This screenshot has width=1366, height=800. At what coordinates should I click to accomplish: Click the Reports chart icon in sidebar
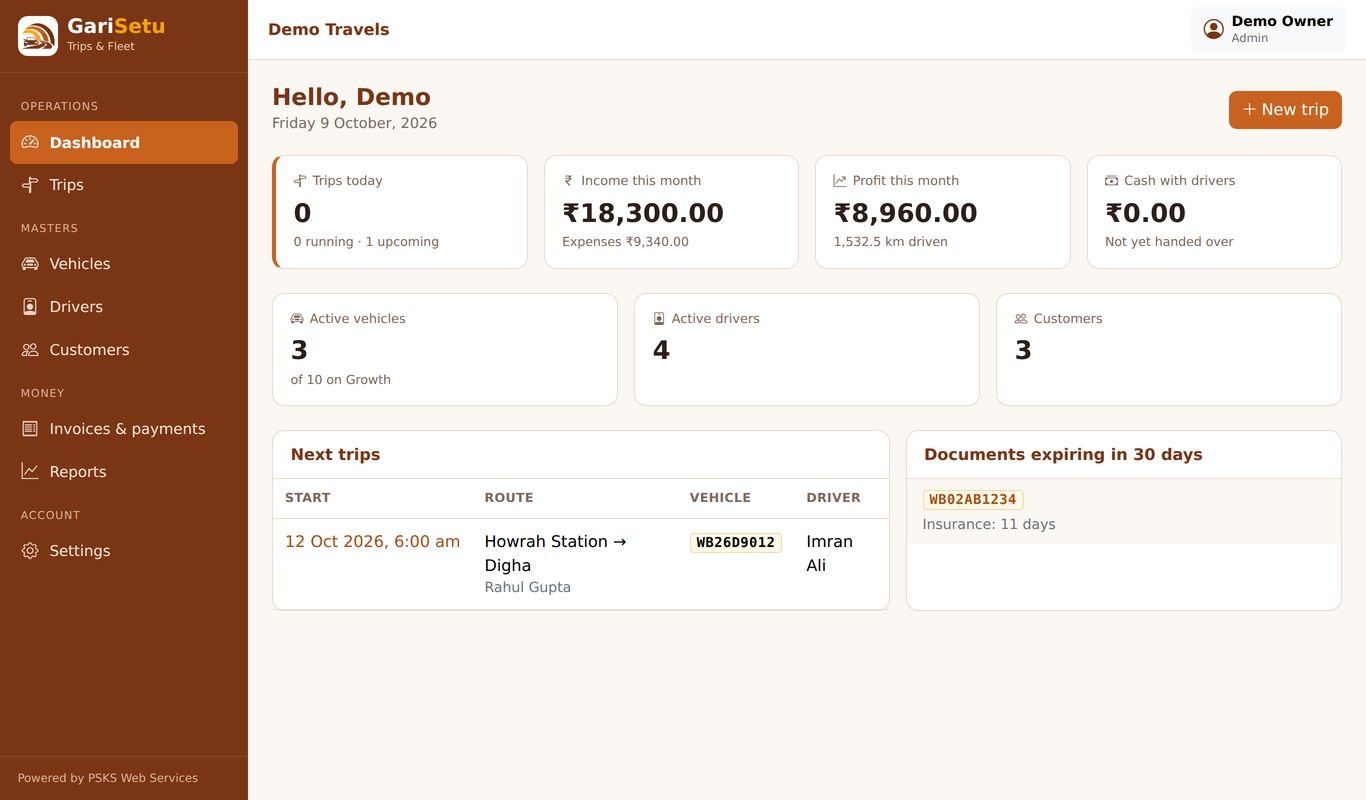30,471
